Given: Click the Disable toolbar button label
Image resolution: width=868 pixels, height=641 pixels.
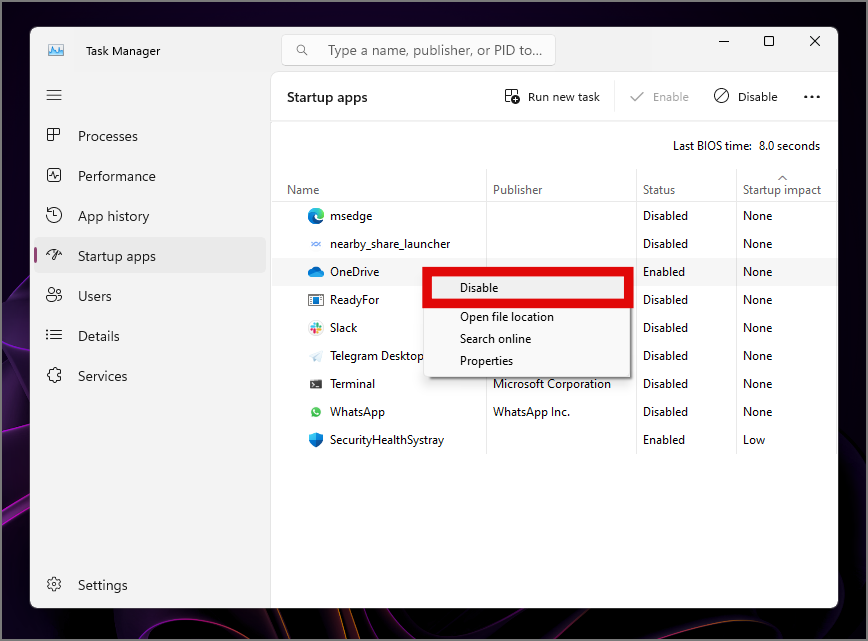Looking at the screenshot, I should point(757,97).
